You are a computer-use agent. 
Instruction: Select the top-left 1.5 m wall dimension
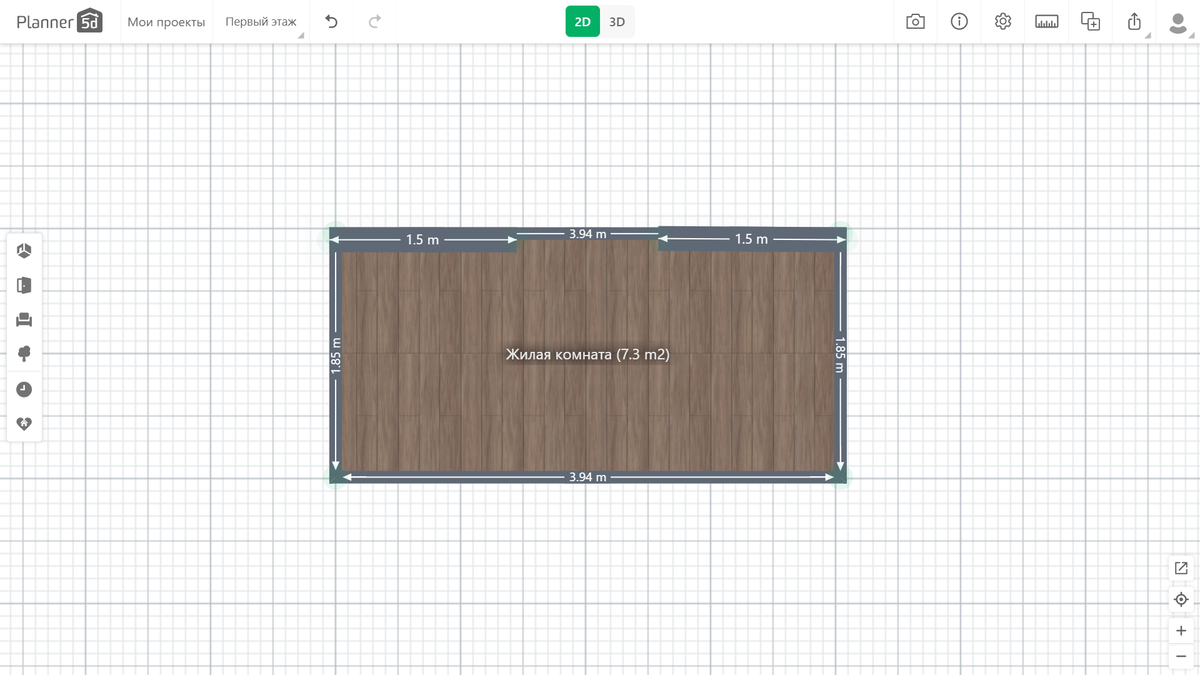click(422, 240)
